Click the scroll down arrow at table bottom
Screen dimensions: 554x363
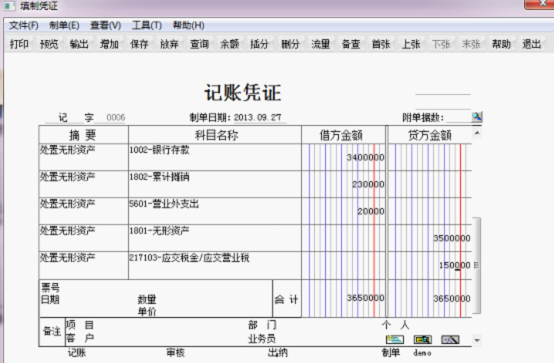477,340
